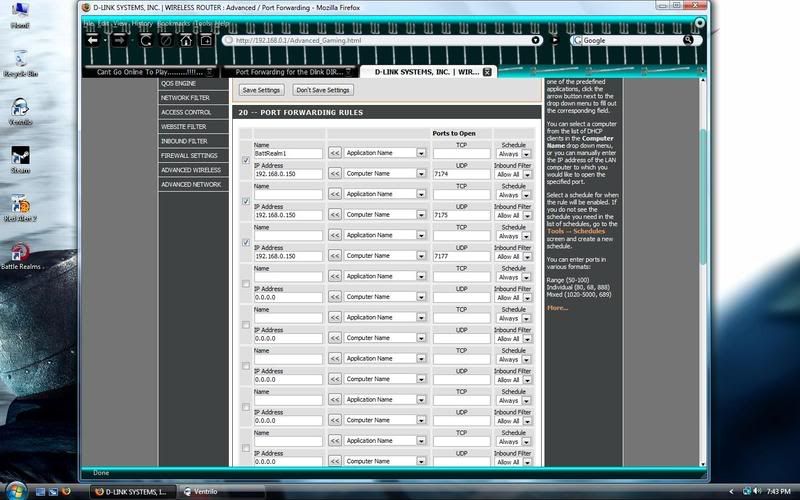Click the Firefox Reload page icon
Viewport: 800px width, 500px height.
point(145,41)
